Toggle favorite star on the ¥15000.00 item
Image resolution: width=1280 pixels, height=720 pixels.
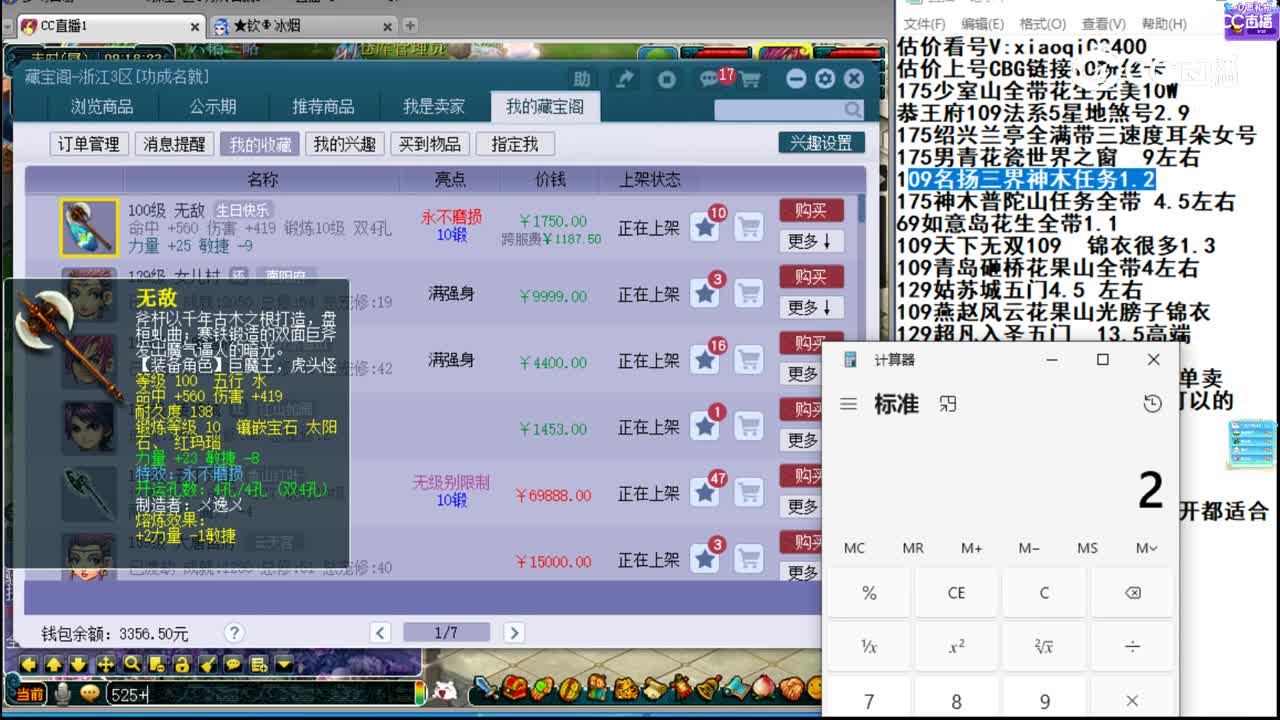click(705, 560)
